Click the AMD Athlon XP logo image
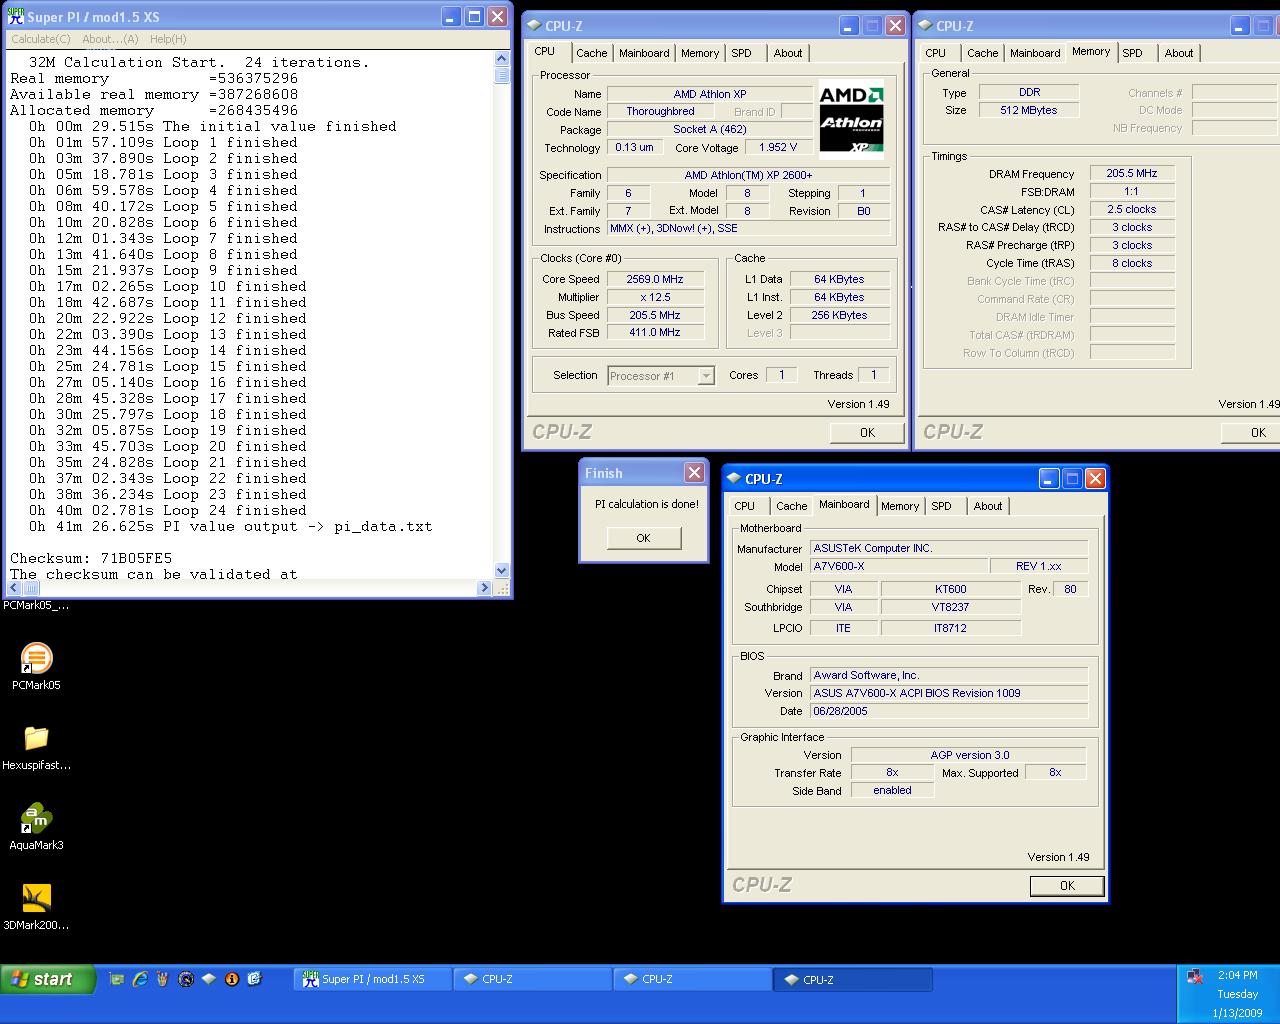The image size is (1280, 1024). coord(851,119)
